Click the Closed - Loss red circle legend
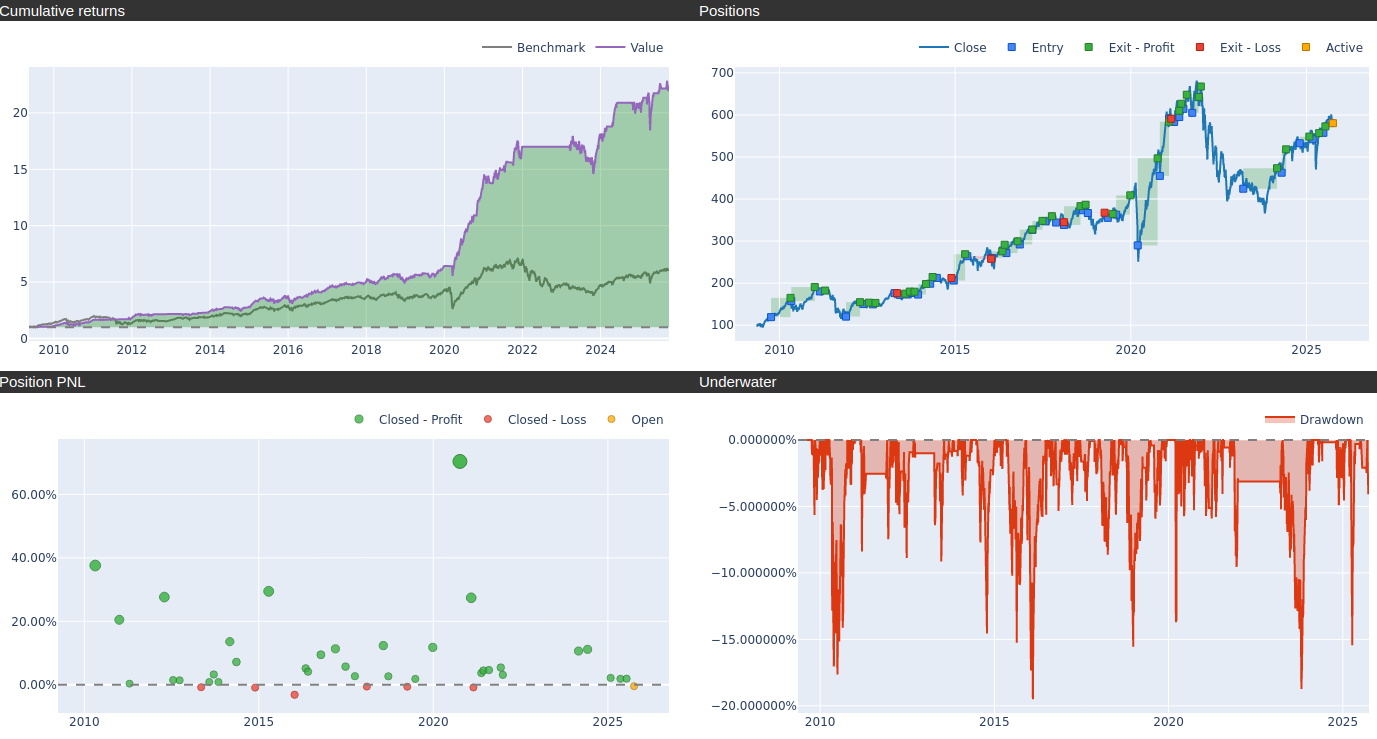 click(489, 420)
